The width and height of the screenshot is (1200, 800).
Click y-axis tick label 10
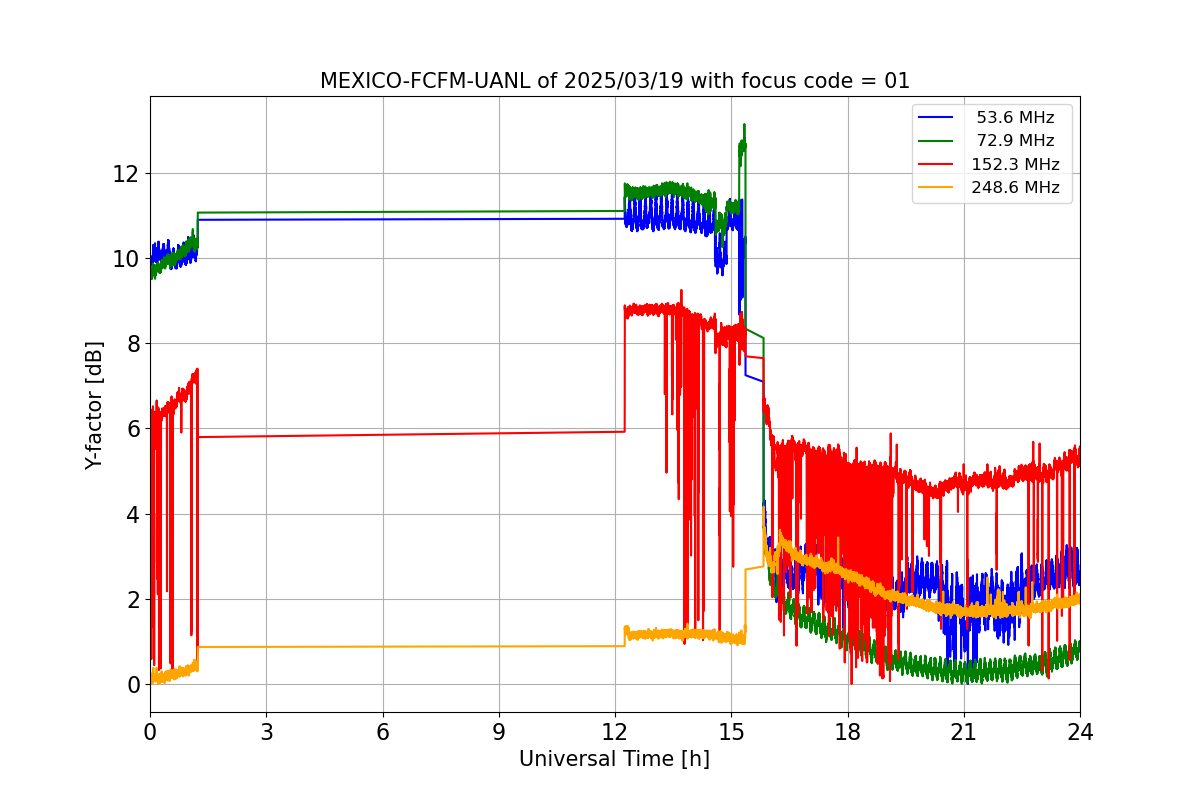[126, 259]
